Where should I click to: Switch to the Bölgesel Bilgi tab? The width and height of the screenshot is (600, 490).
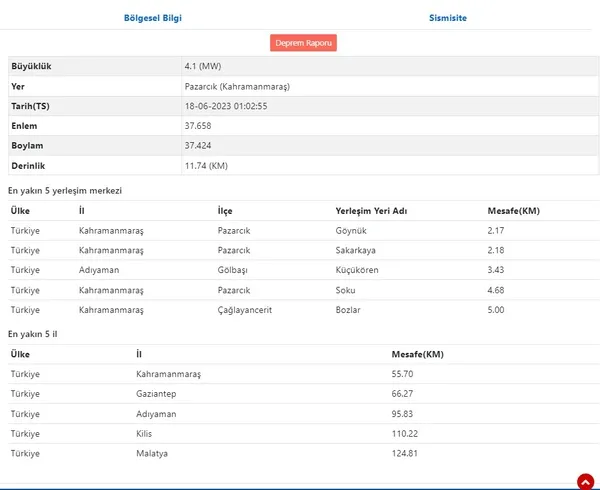click(151, 18)
